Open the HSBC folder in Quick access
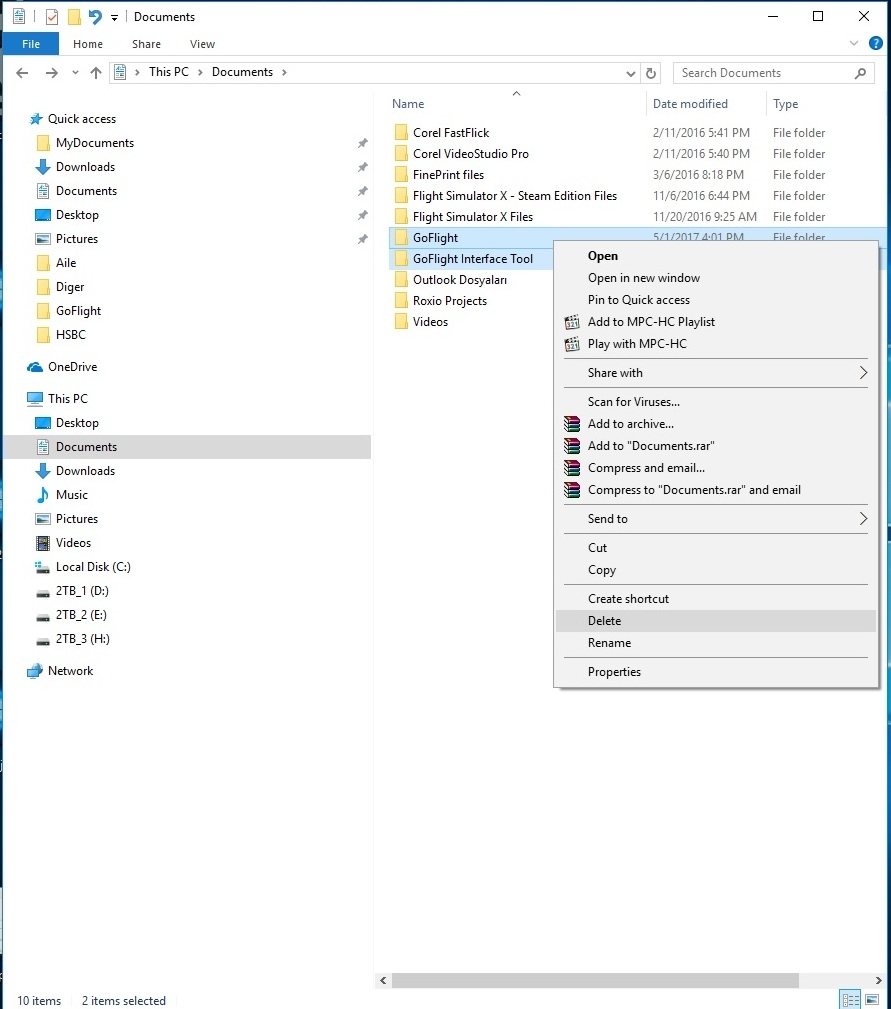891x1009 pixels. (71, 335)
